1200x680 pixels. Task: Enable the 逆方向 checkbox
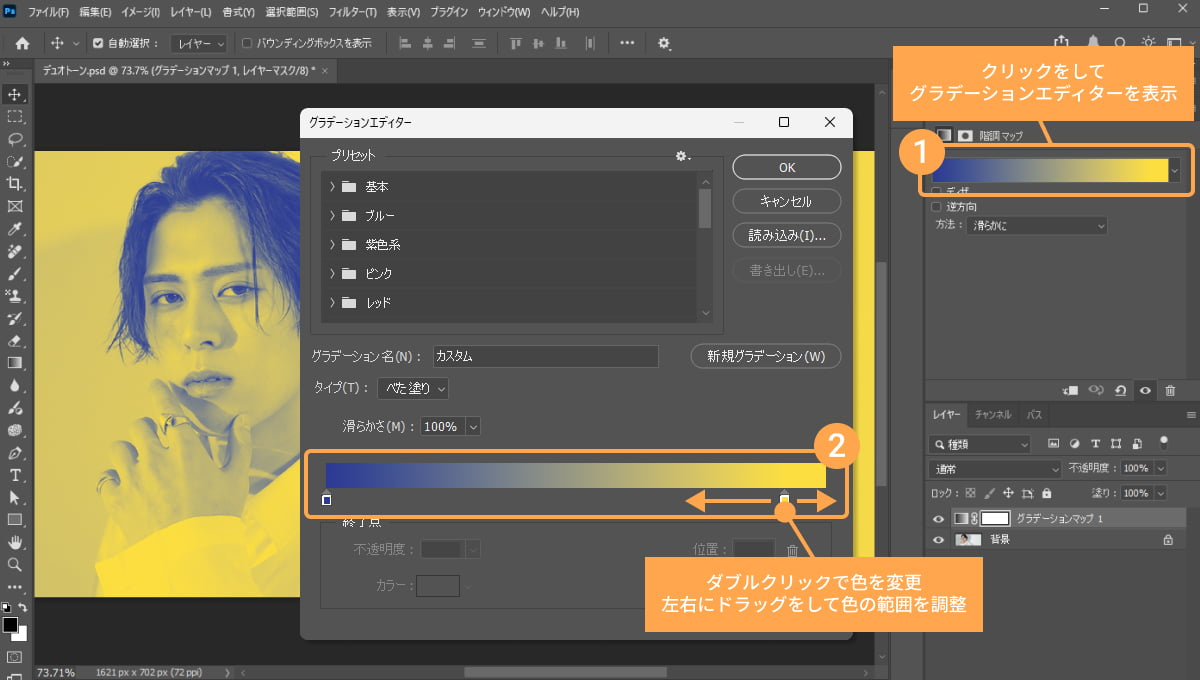click(x=938, y=206)
